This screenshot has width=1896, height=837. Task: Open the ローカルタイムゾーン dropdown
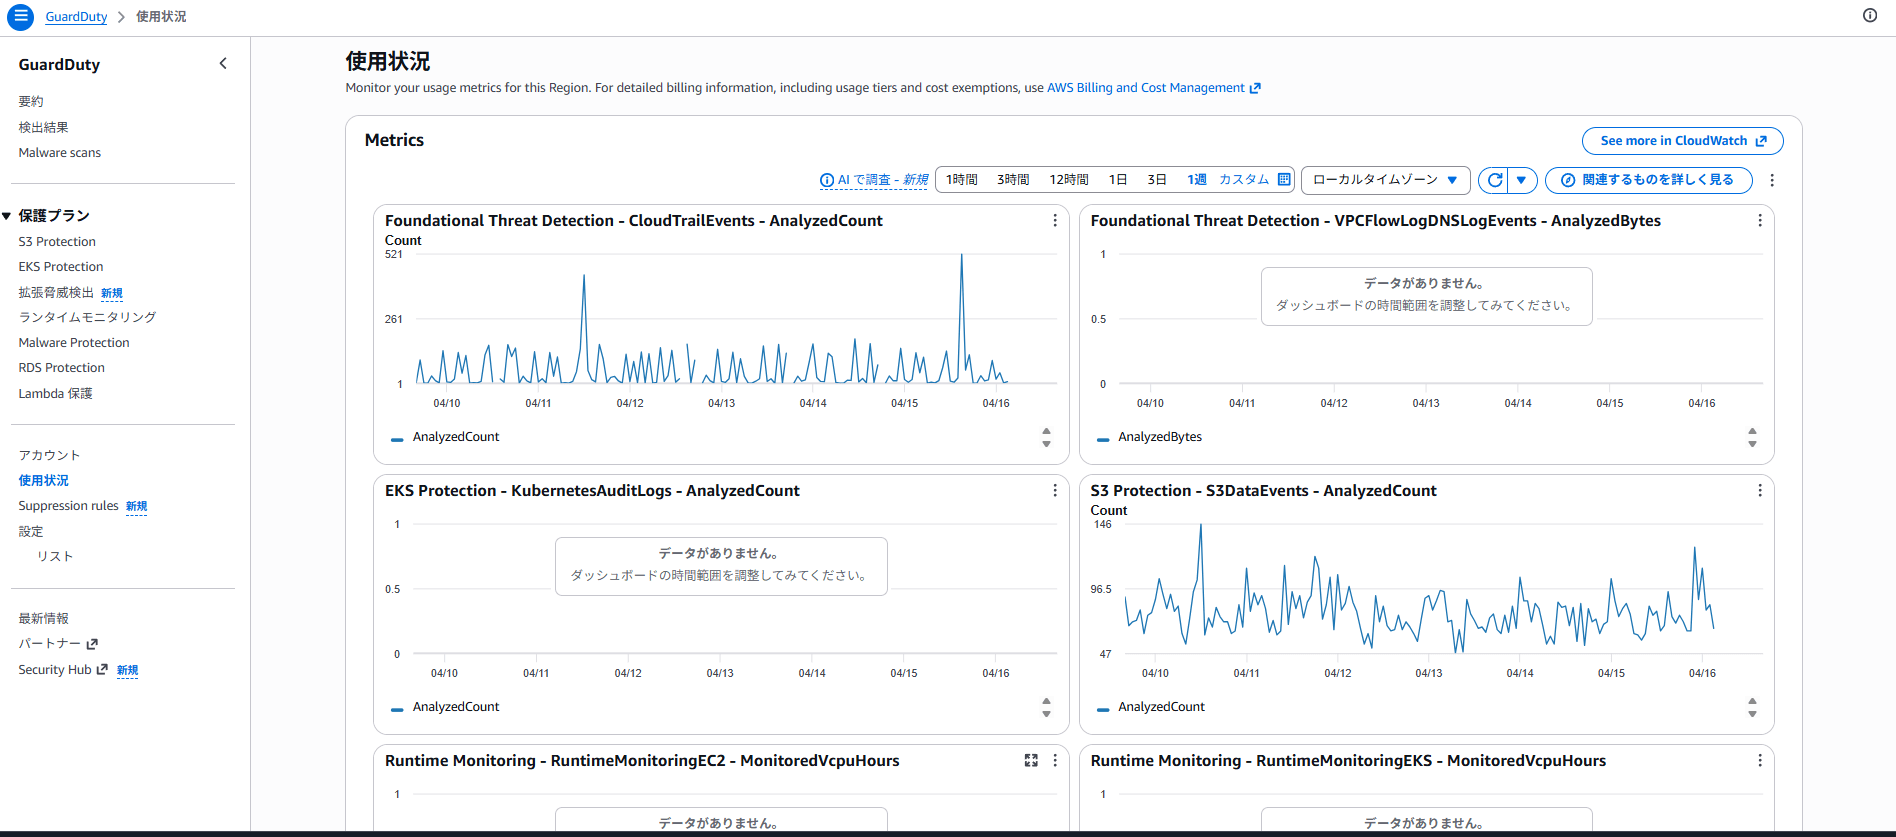coord(1385,180)
